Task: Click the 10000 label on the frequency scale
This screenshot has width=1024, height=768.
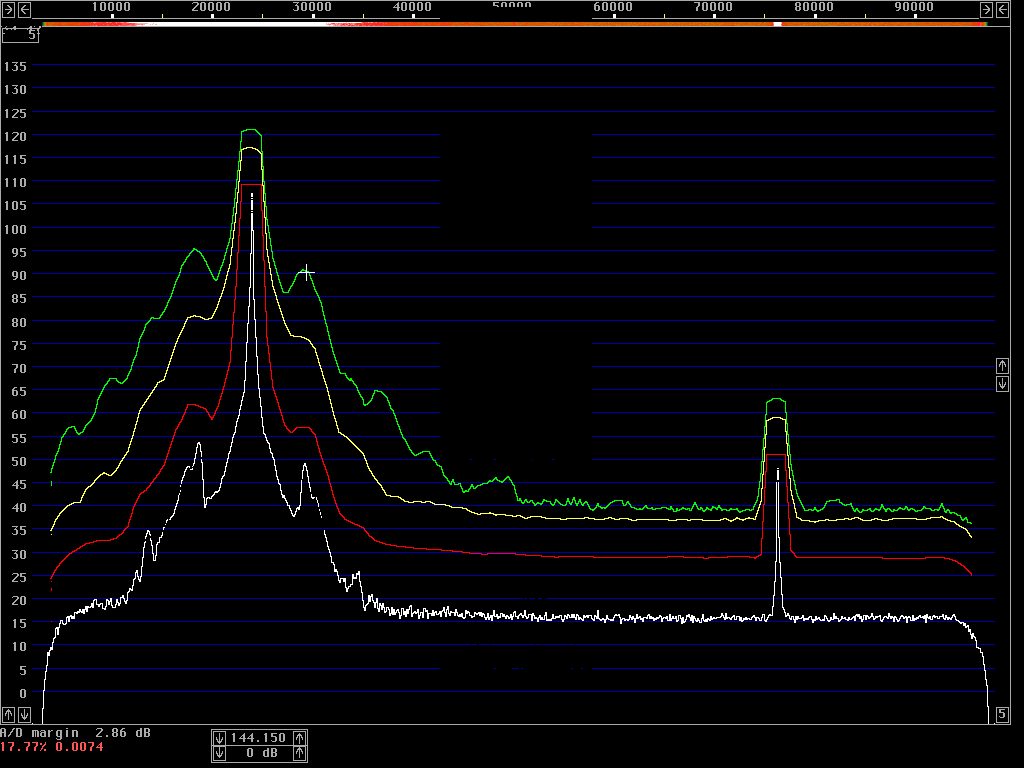Action: (110, 7)
